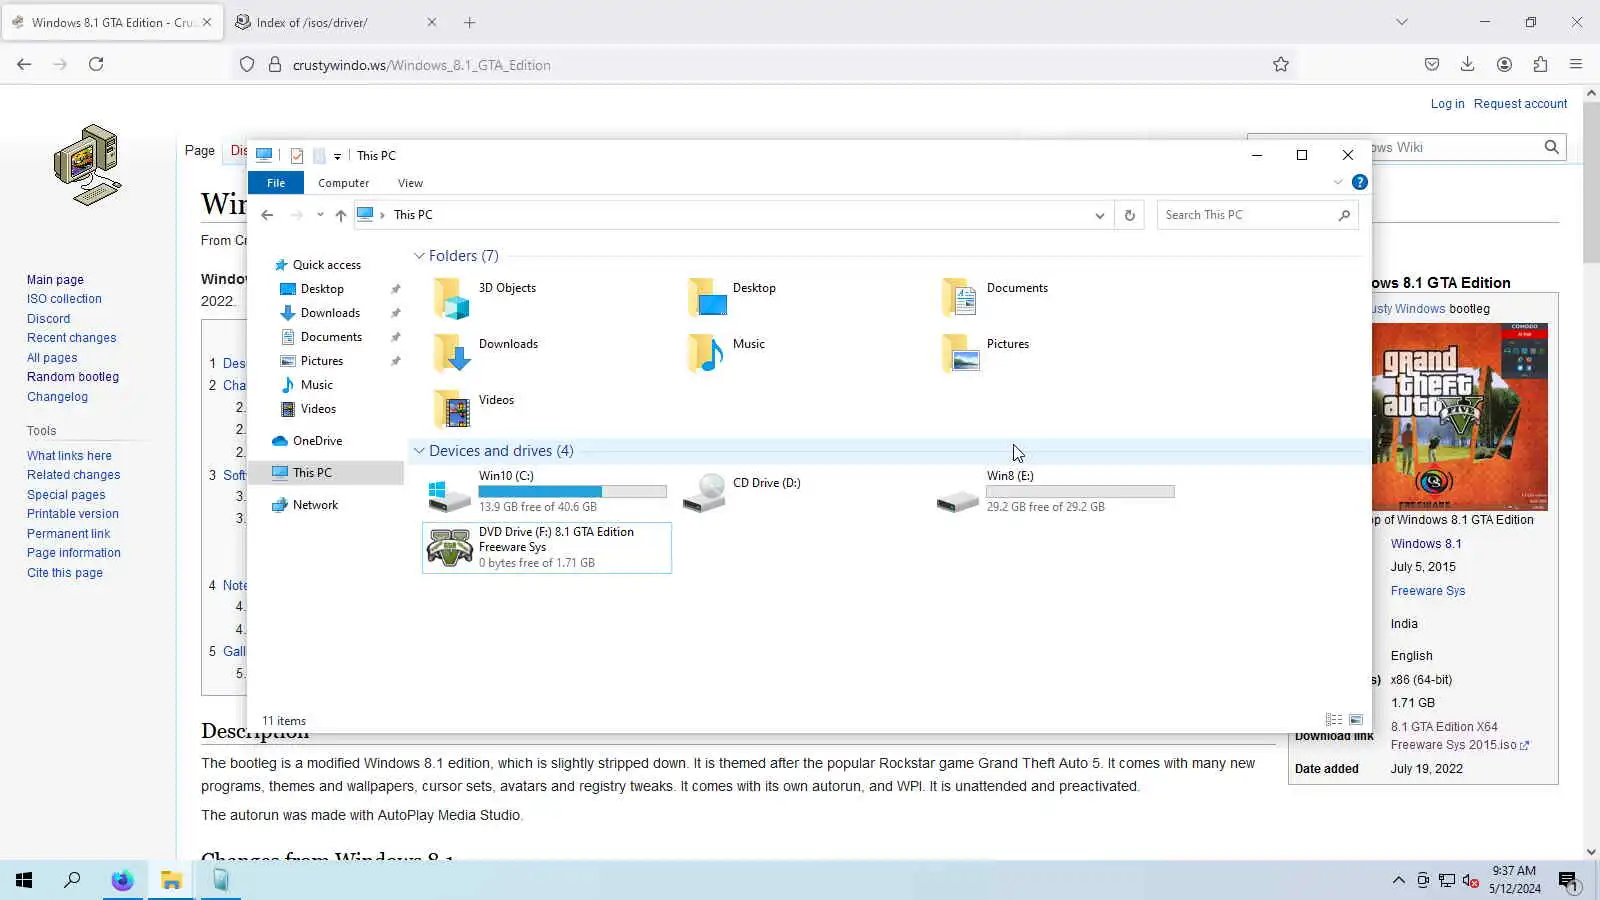Image resolution: width=1600 pixels, height=900 pixels.
Task: Collapse the Devices and drives (4) group
Action: 420,451
